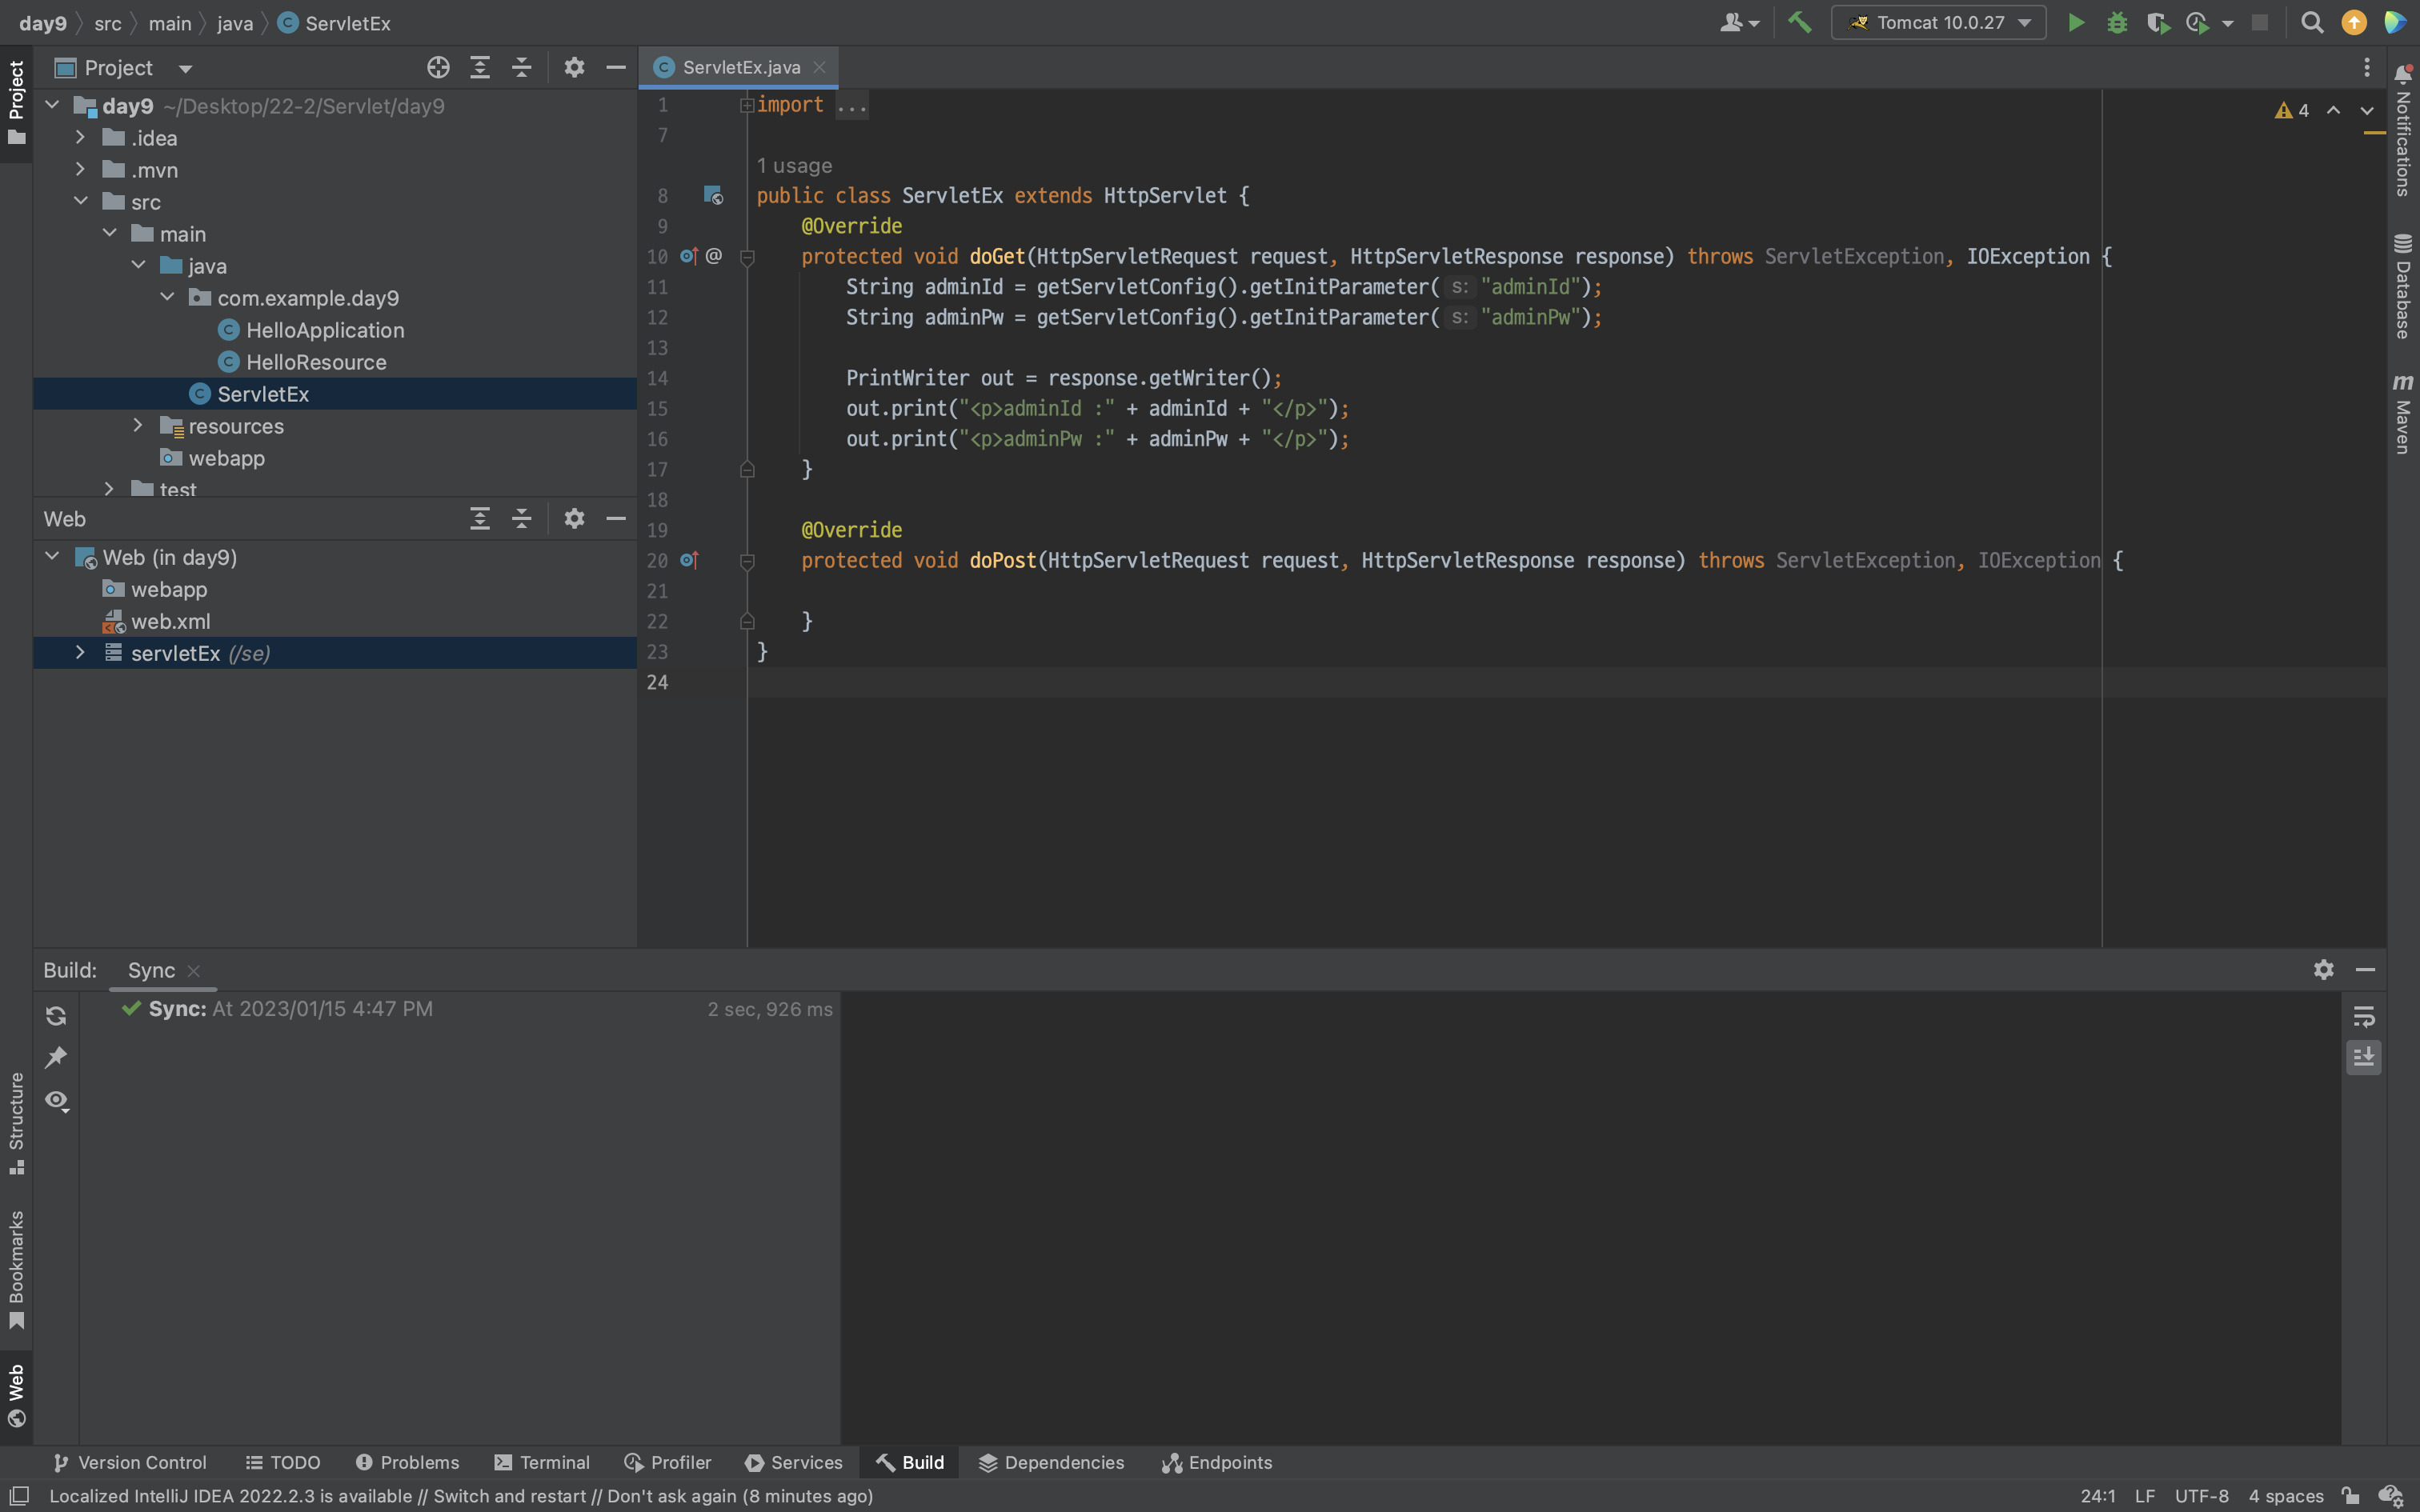The width and height of the screenshot is (2420, 1512).
Task: Open HelloResource class in project tree
Action: (x=316, y=362)
